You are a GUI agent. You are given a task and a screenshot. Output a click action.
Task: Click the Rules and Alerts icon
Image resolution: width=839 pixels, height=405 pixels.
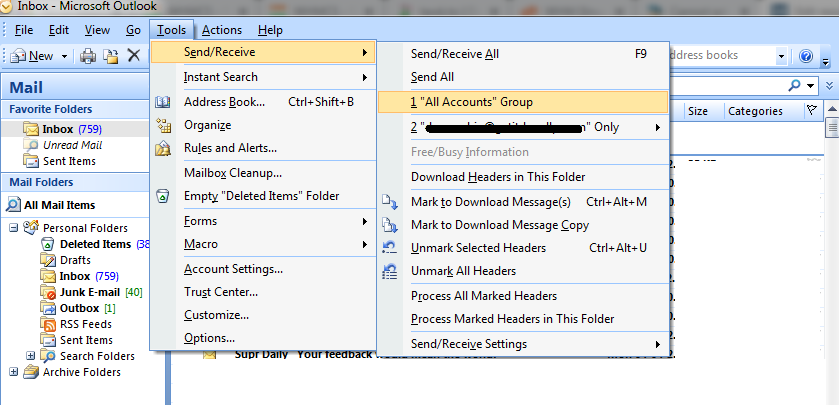tap(163, 148)
